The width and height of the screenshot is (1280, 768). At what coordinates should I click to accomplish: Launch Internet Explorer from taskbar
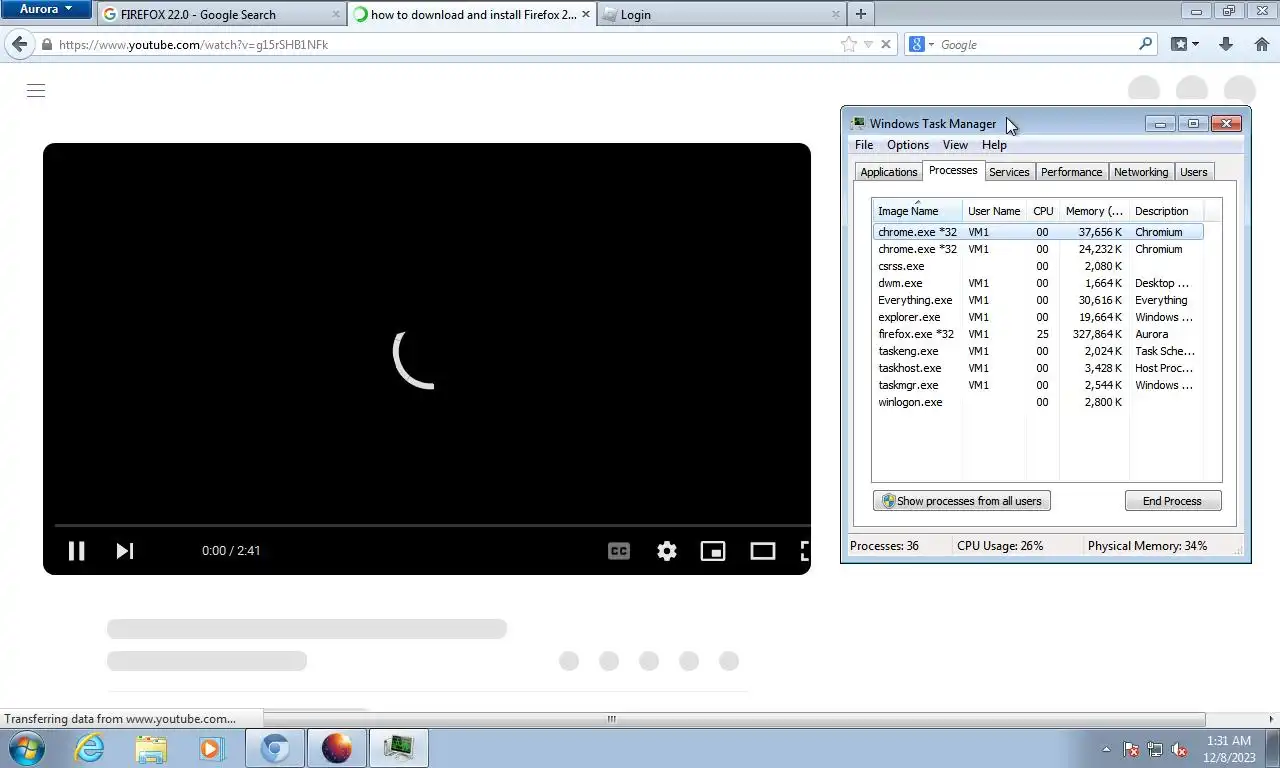[89, 748]
